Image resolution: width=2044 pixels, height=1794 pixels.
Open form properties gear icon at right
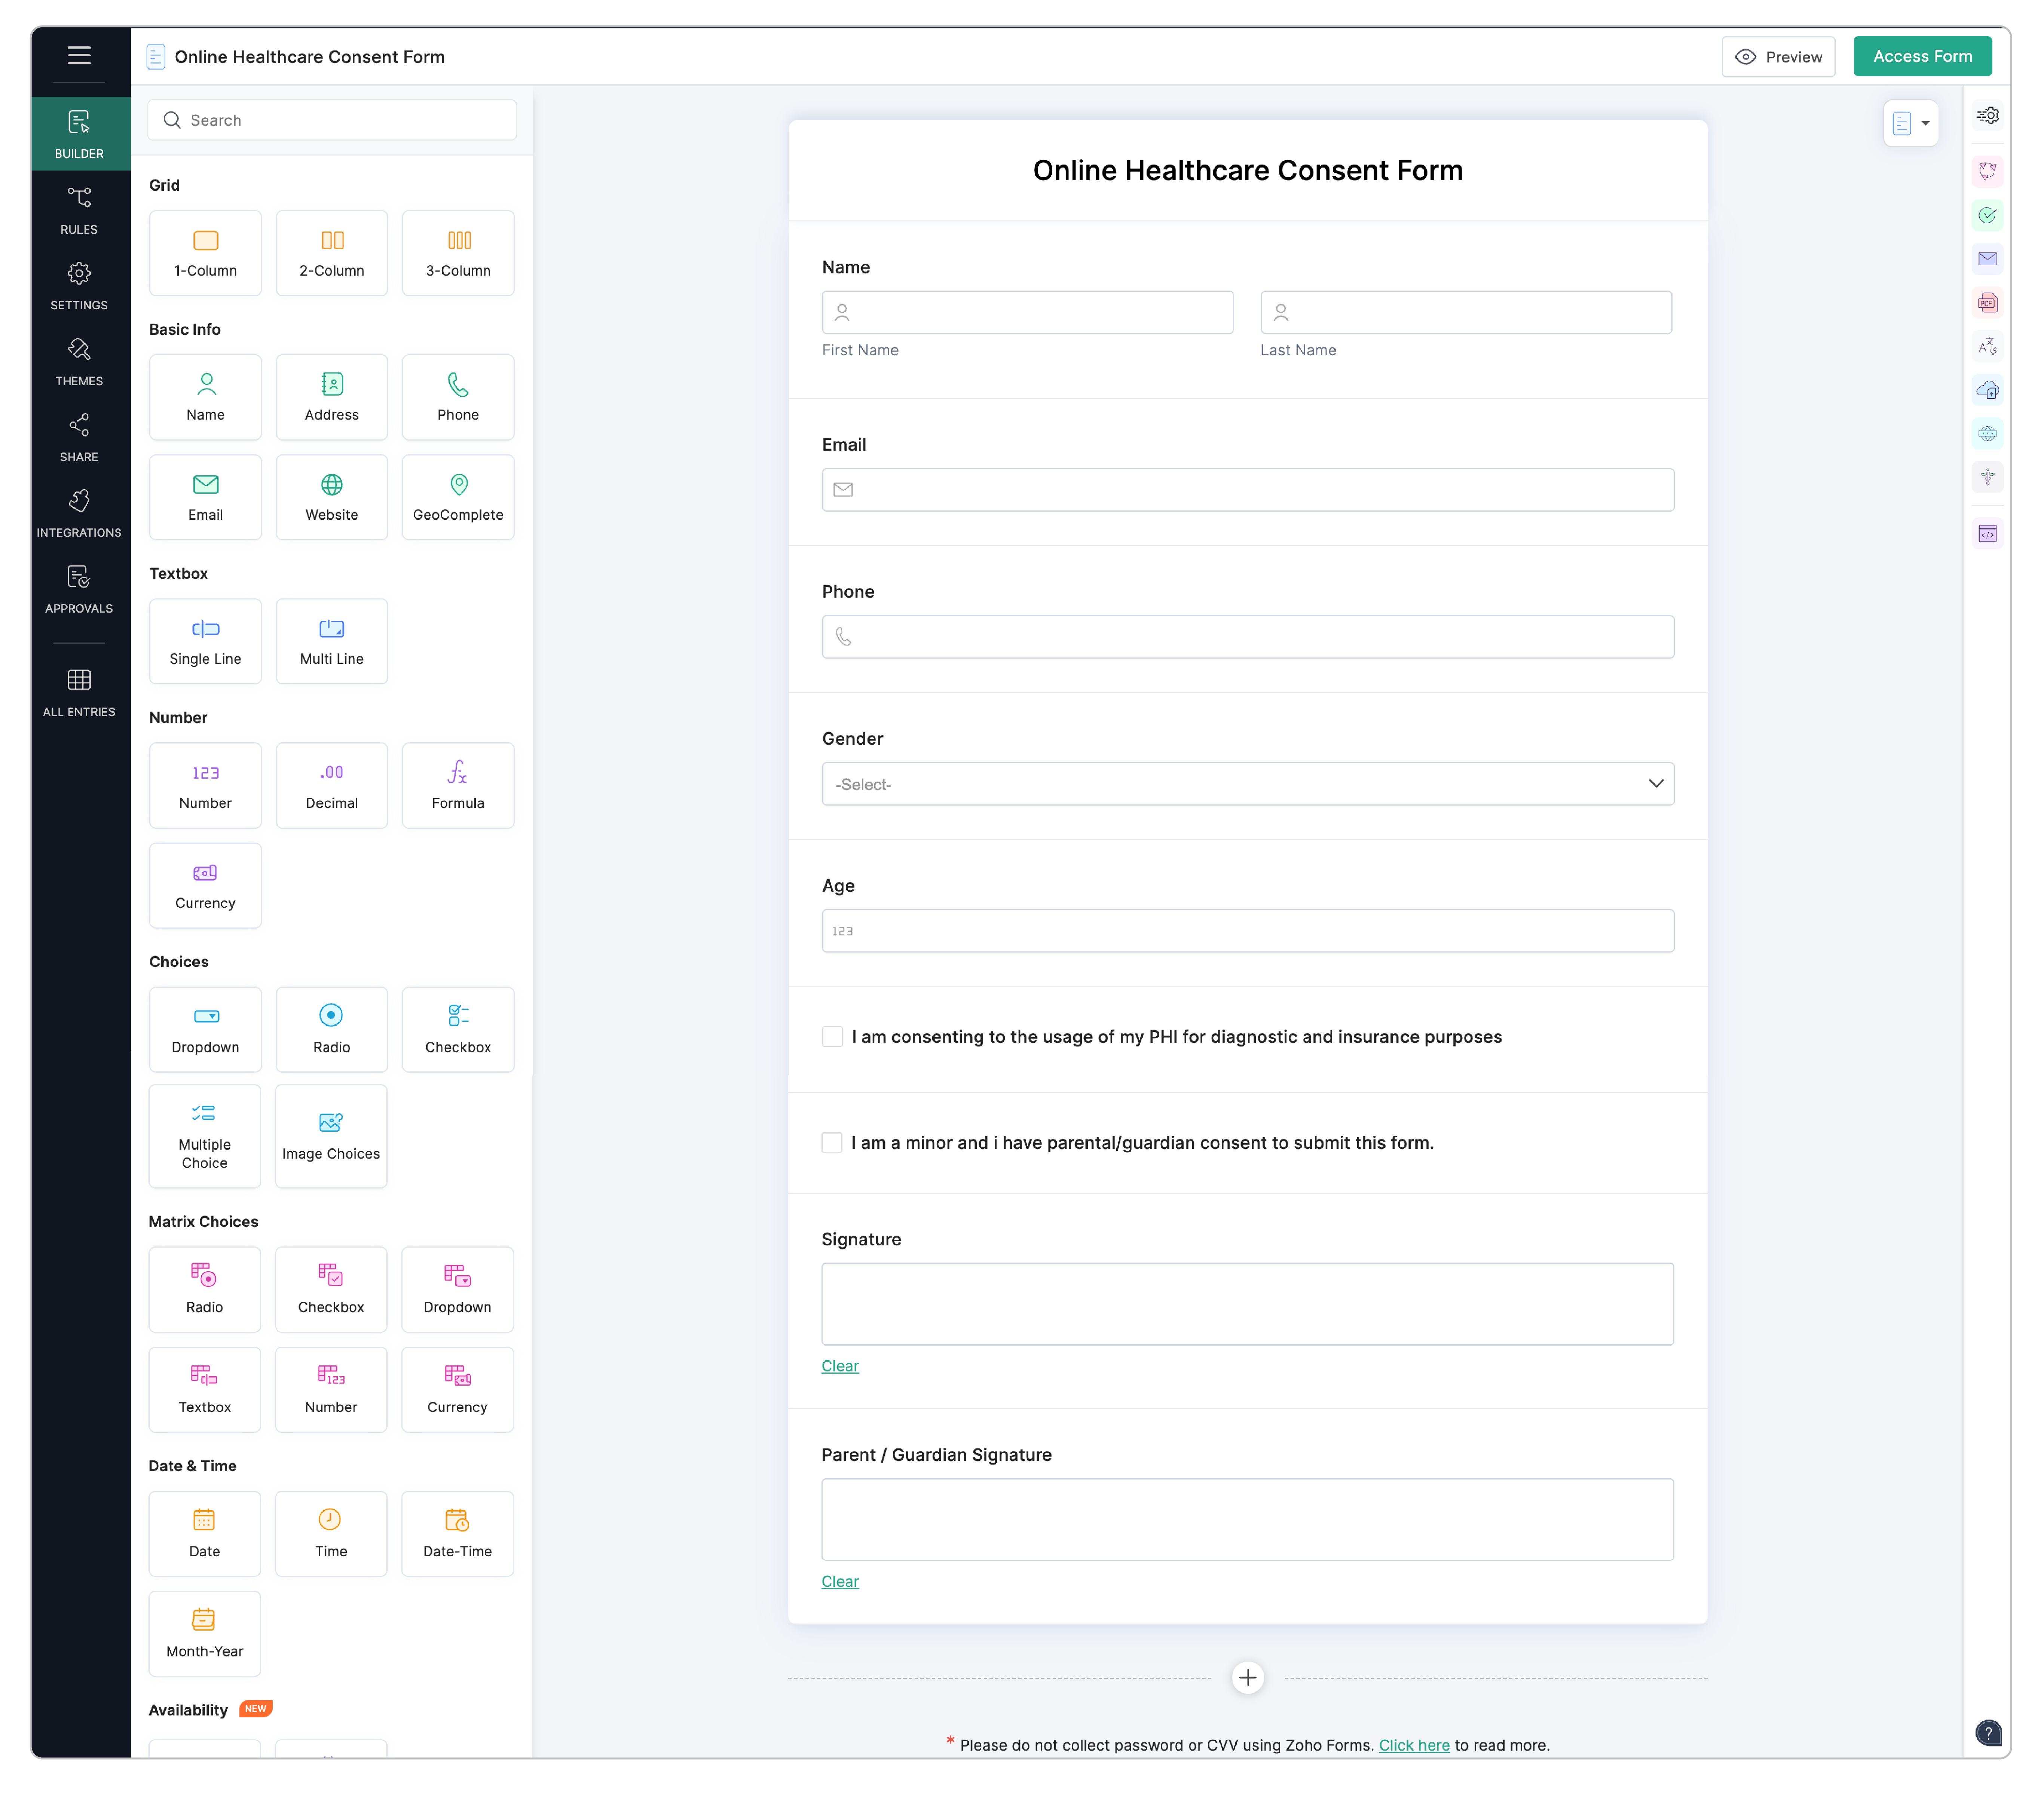pos(1988,115)
